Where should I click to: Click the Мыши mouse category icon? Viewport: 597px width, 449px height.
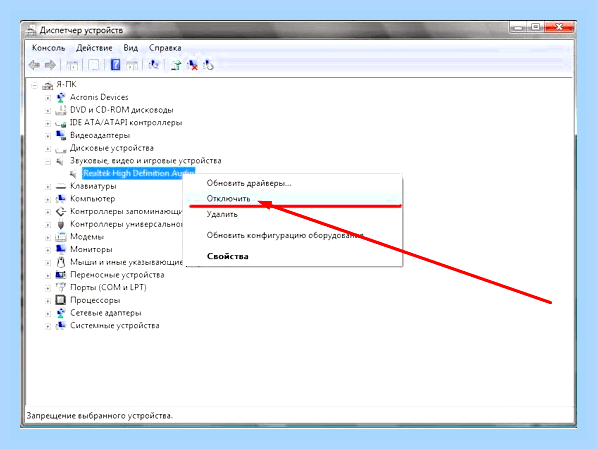point(61,262)
